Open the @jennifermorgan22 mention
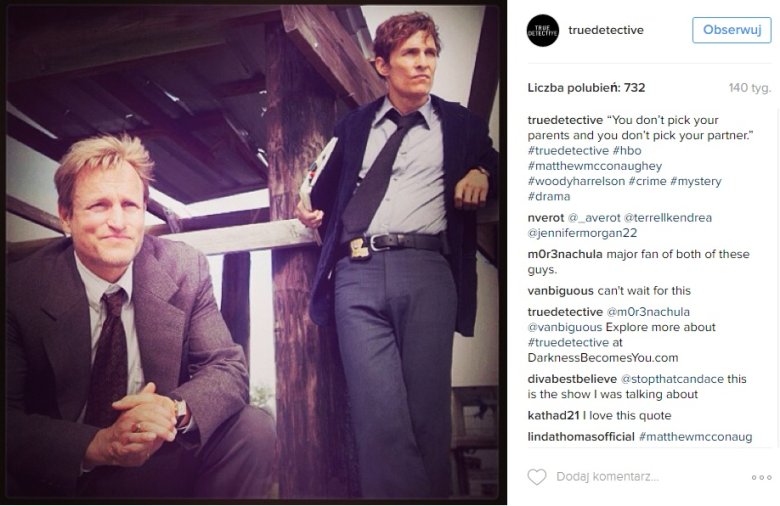The height and width of the screenshot is (506, 780). pyautogui.click(x=581, y=233)
